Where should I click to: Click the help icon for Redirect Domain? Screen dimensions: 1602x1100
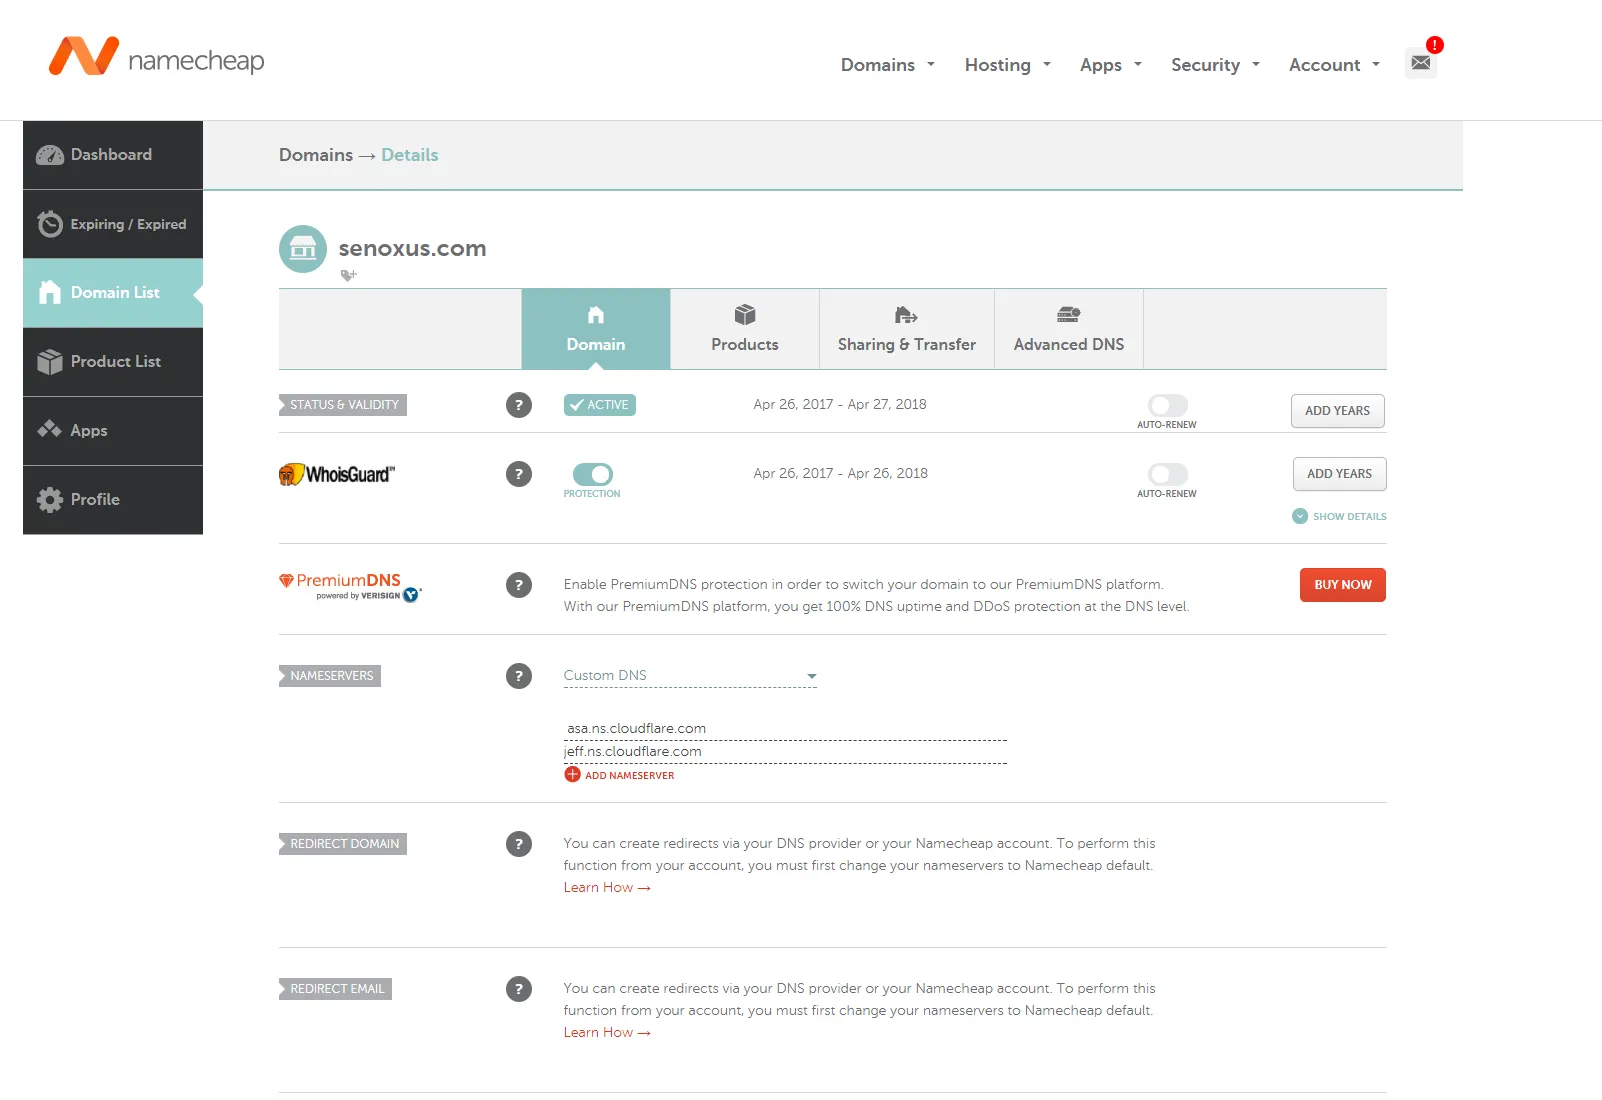(x=519, y=844)
